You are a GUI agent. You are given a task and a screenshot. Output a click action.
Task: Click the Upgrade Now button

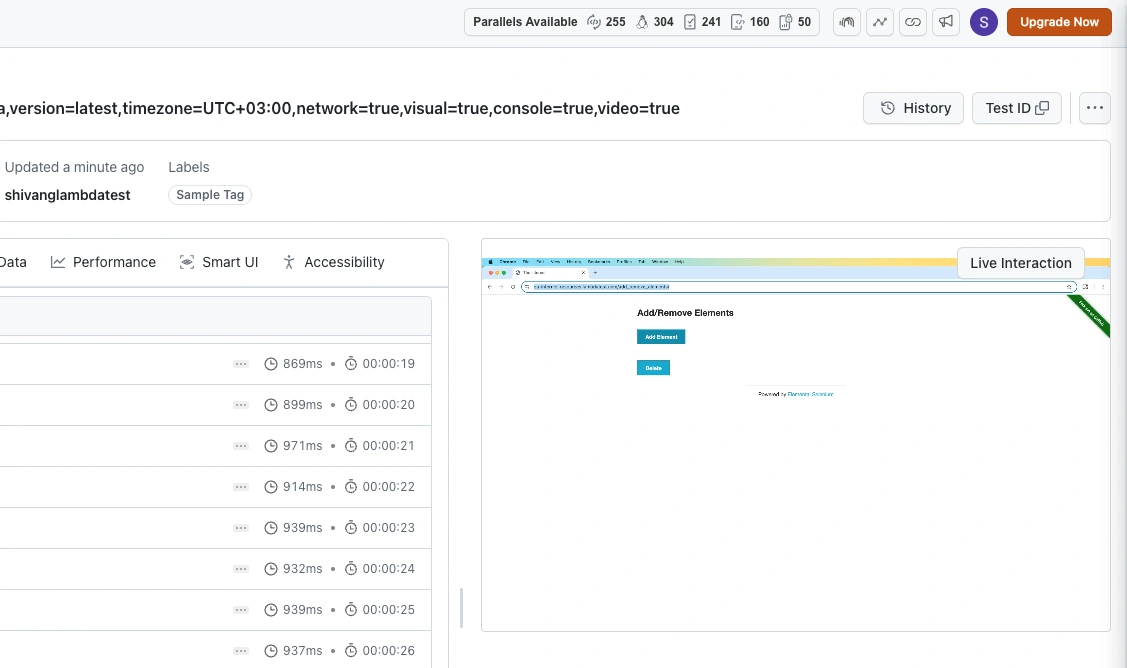[1059, 22]
